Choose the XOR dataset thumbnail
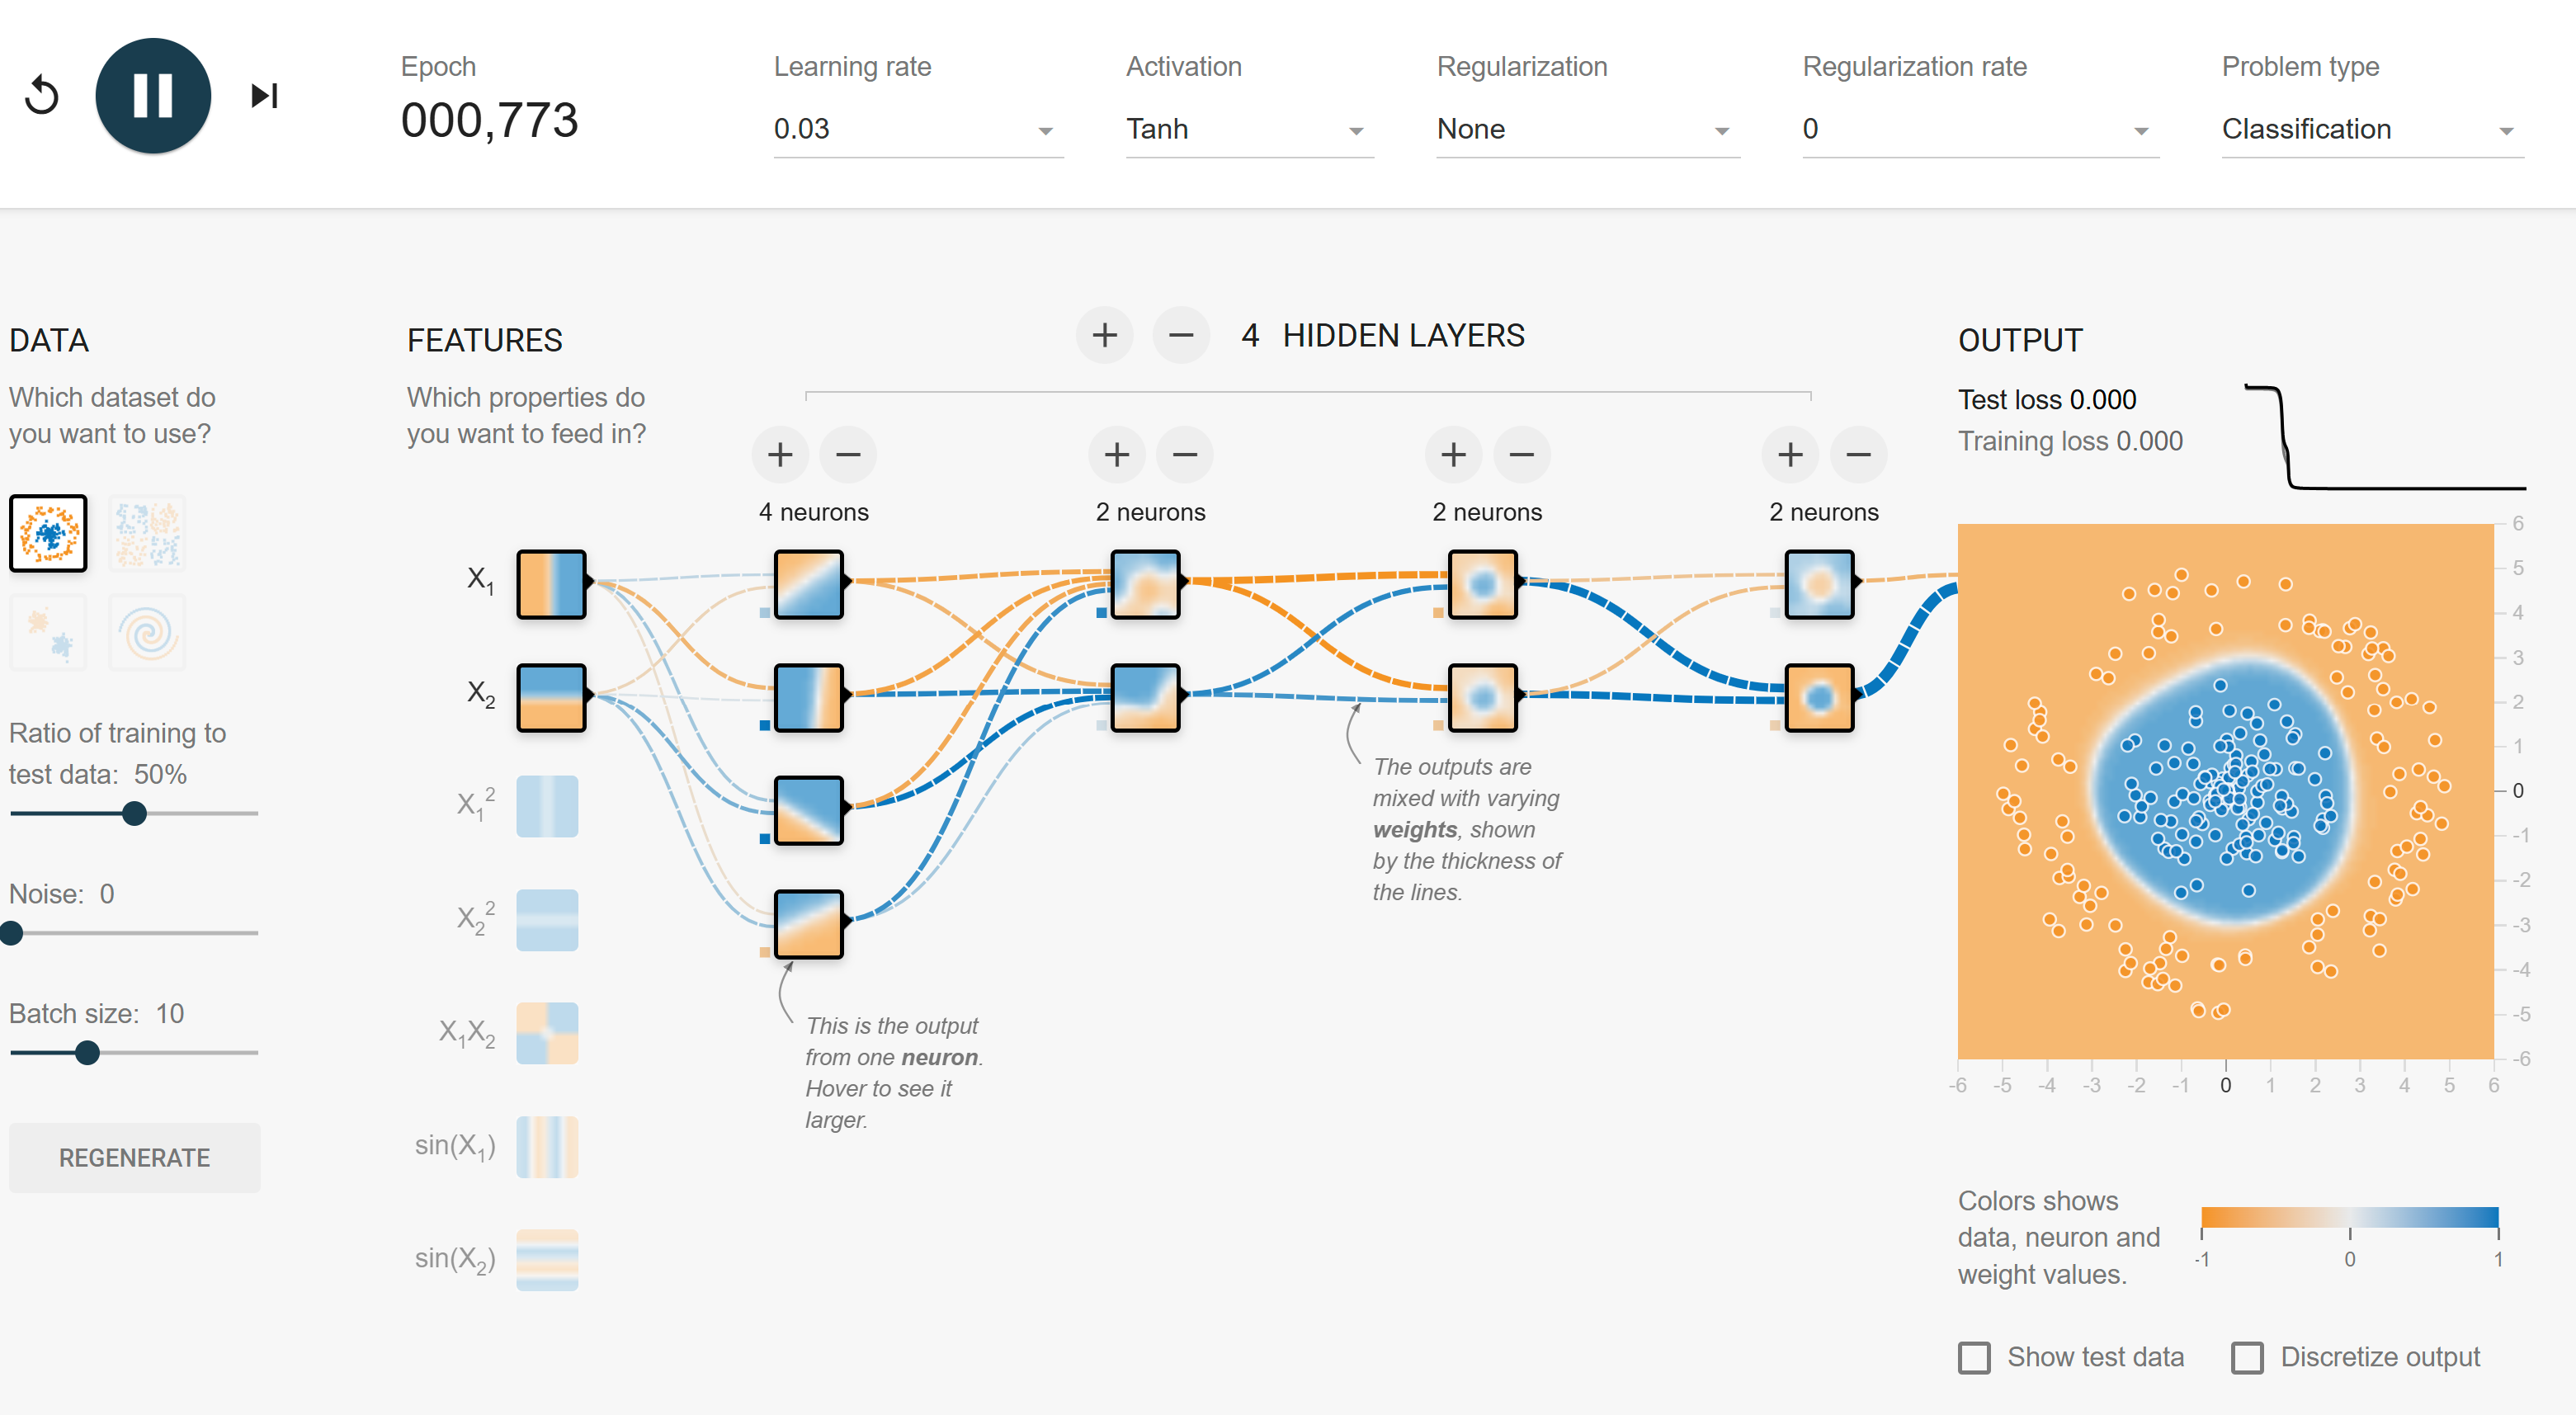2576x1415 pixels. click(147, 533)
